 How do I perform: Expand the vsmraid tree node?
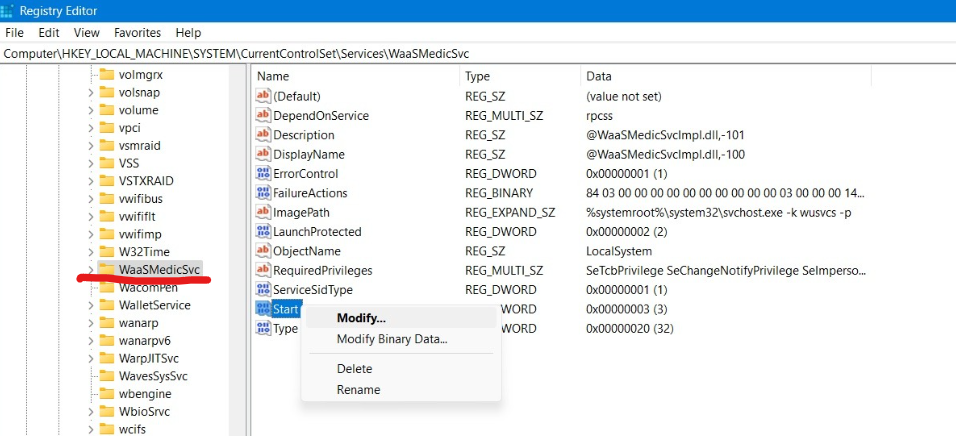click(x=90, y=146)
